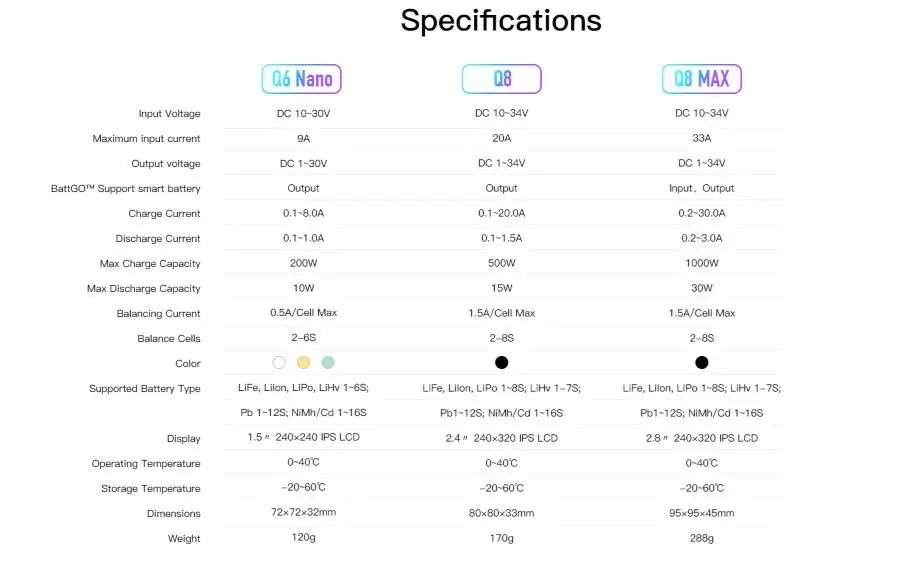
Task: Select the yellow color swatch for Q6 Nano
Action: 303,363
